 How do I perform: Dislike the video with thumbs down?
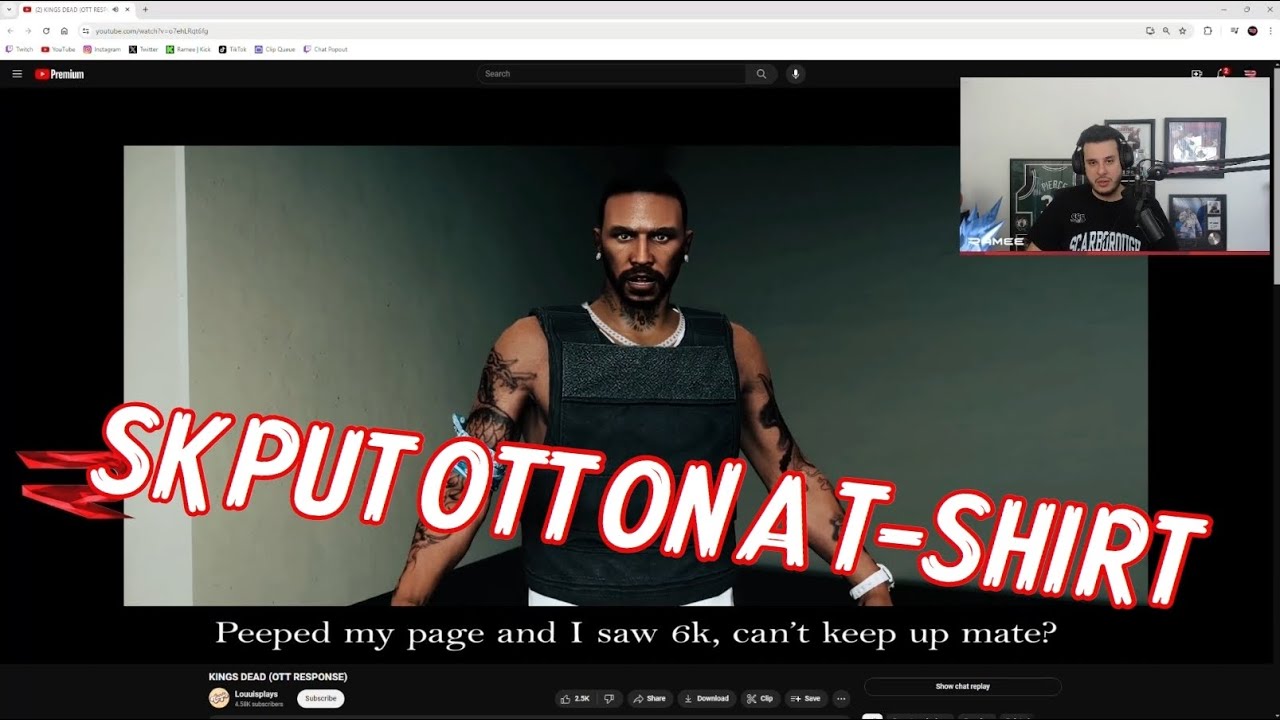[609, 699]
